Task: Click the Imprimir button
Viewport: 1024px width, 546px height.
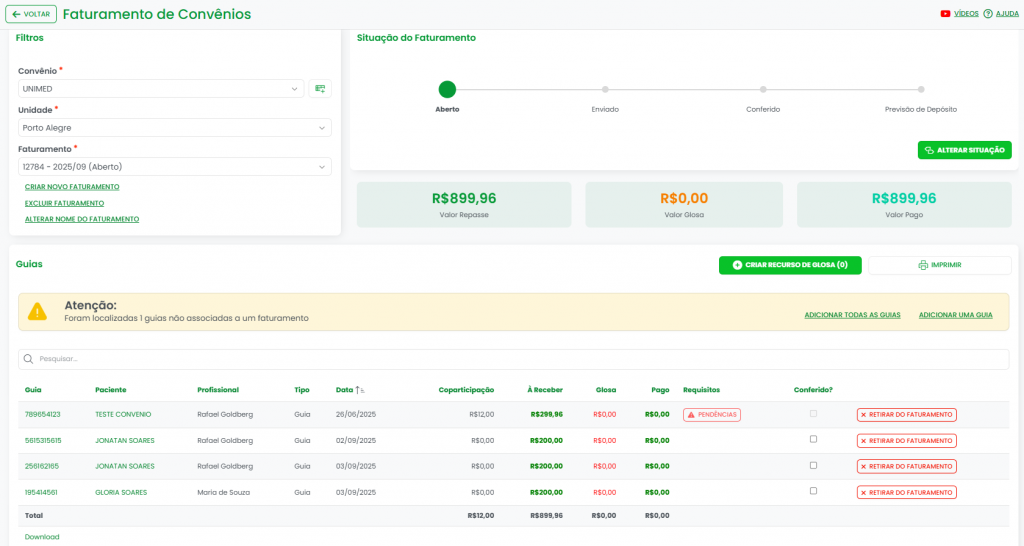Action: point(939,265)
